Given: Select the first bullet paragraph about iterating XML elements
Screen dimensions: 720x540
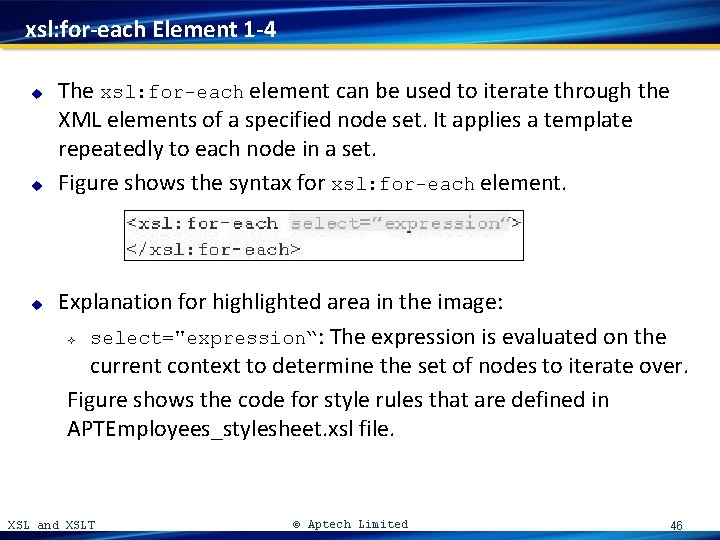Looking at the screenshot, I should (x=364, y=120).
